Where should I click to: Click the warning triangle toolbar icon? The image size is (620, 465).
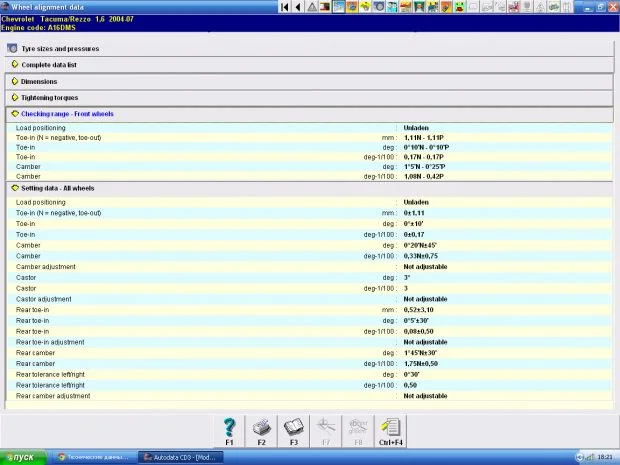(313, 7)
